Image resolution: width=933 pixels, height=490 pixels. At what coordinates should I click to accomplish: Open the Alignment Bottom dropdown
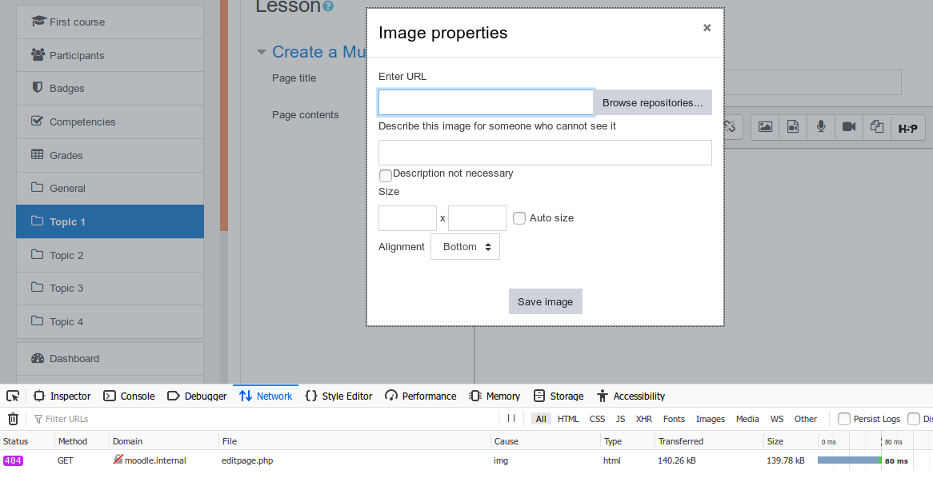465,246
